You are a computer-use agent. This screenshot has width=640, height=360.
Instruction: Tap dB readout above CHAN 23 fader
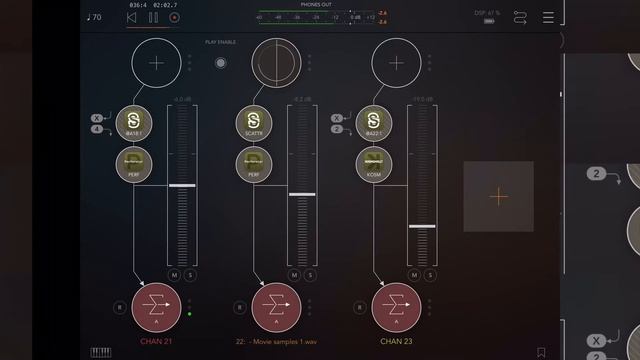[422, 99]
